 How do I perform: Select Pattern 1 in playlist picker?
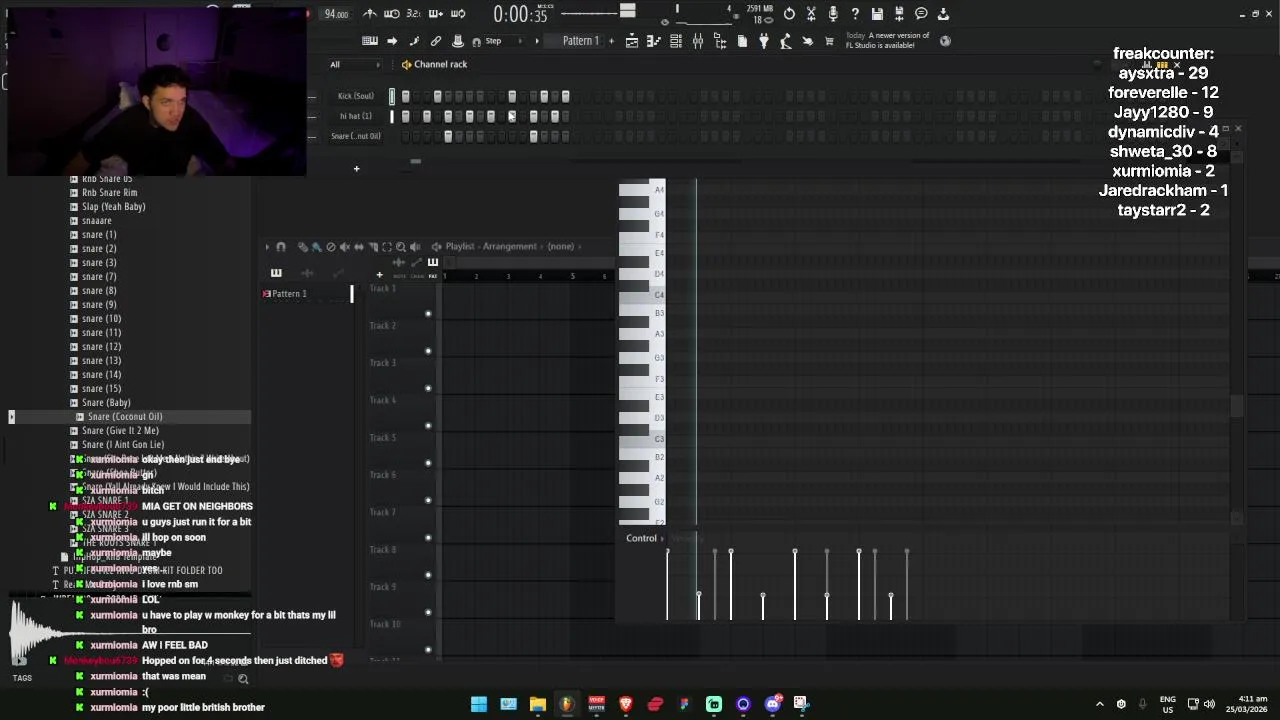289,294
